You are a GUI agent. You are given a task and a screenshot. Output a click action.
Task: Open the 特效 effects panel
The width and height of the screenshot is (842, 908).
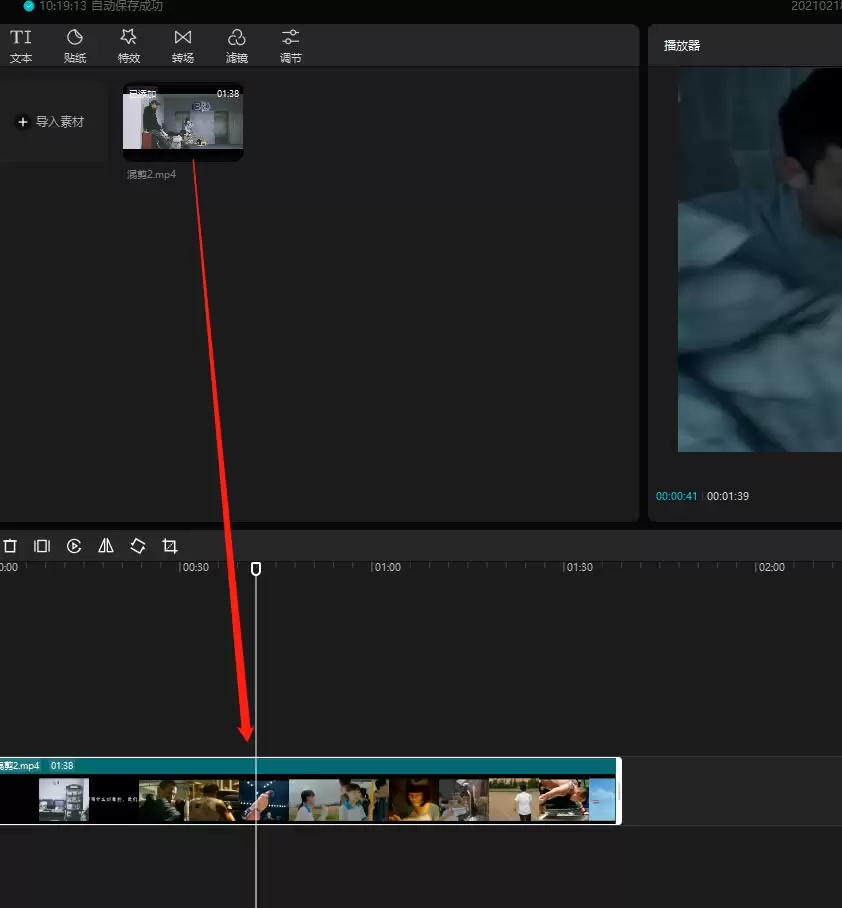point(129,45)
